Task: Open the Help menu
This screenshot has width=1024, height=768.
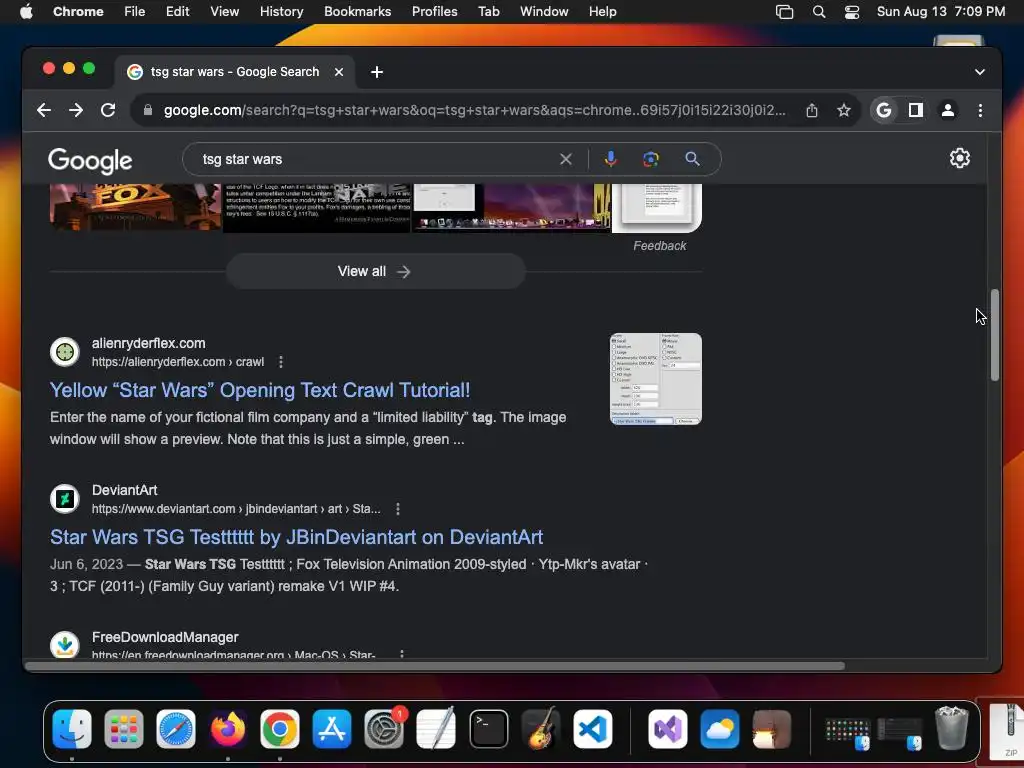Action: 602,11
